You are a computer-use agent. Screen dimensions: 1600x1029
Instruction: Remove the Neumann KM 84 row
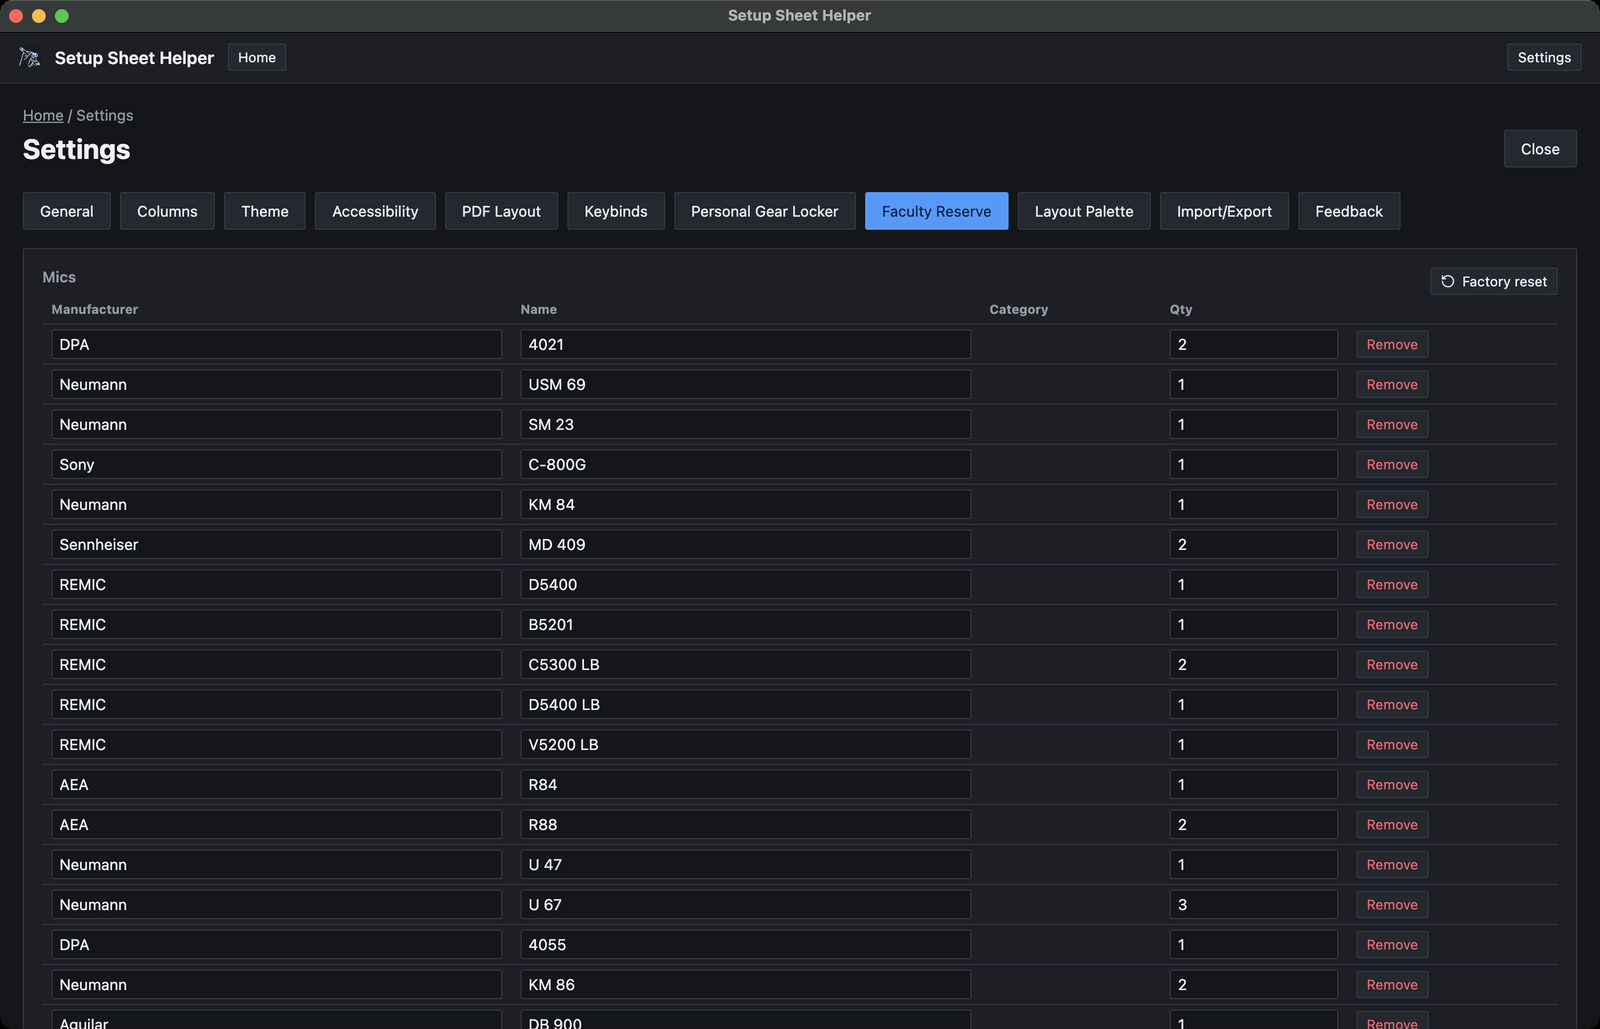1392,504
